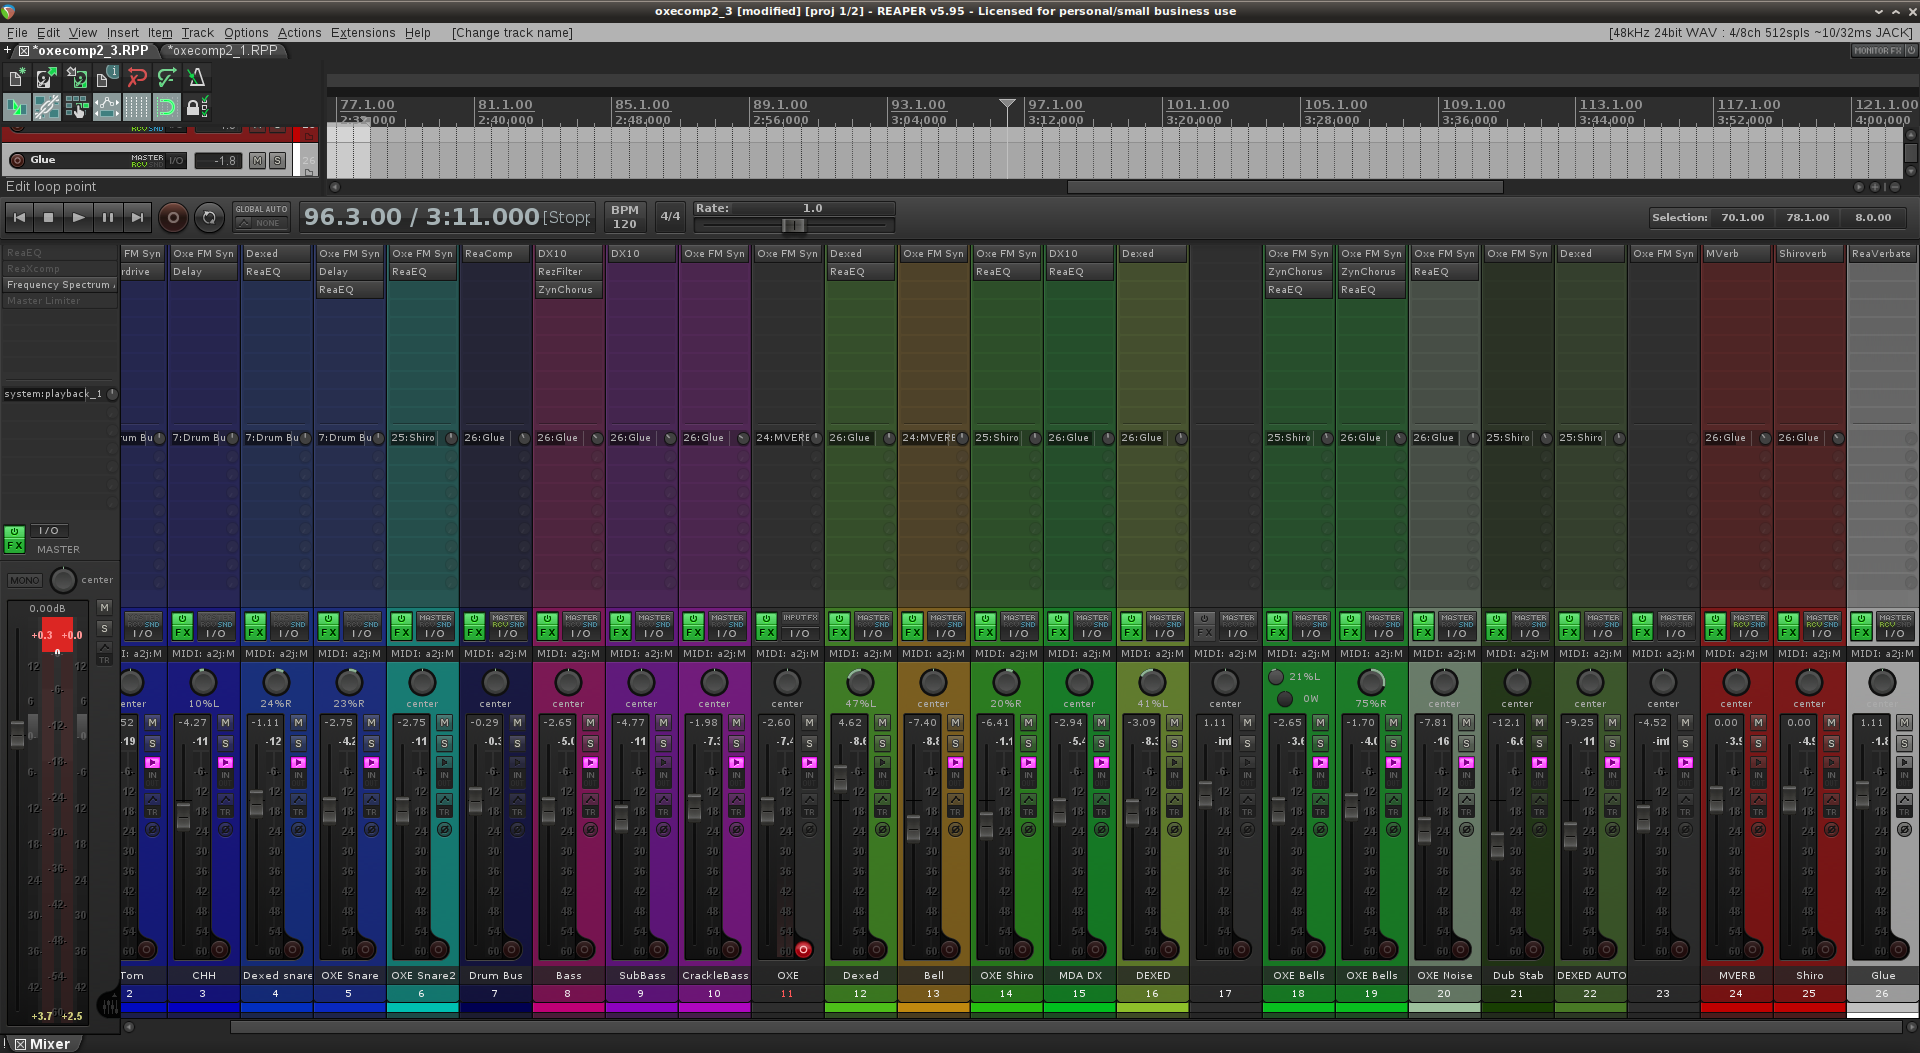Image resolution: width=1920 pixels, height=1053 pixels.
Task: Open the 4/4 time signature selector
Action: click(670, 216)
